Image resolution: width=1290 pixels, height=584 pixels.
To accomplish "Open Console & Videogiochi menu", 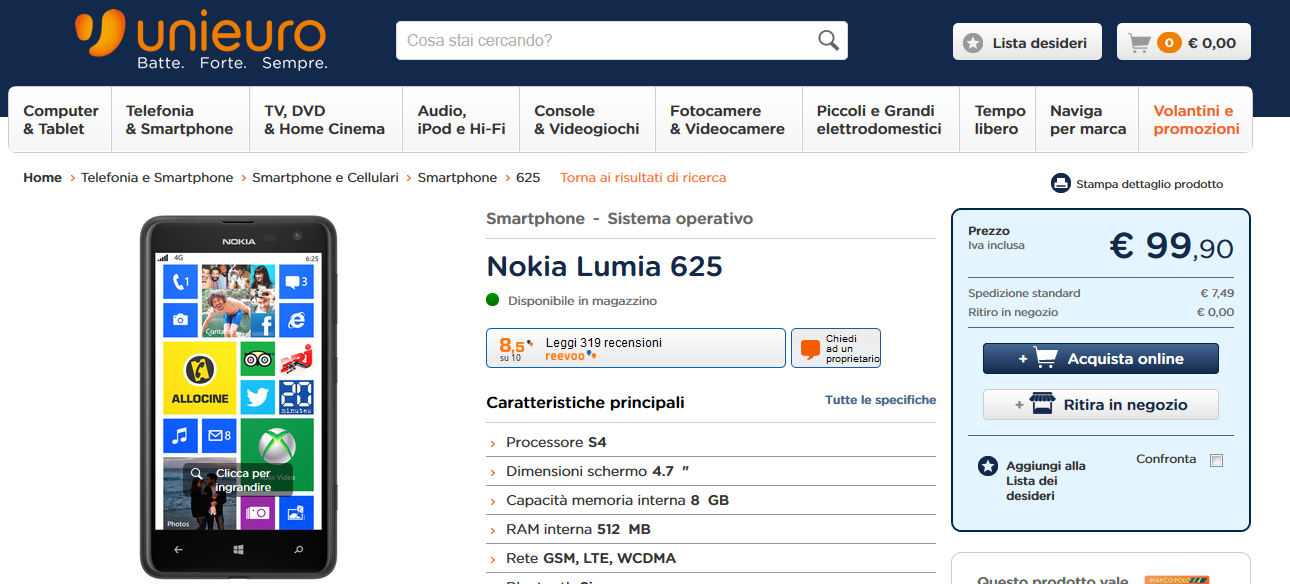I will click(x=587, y=120).
